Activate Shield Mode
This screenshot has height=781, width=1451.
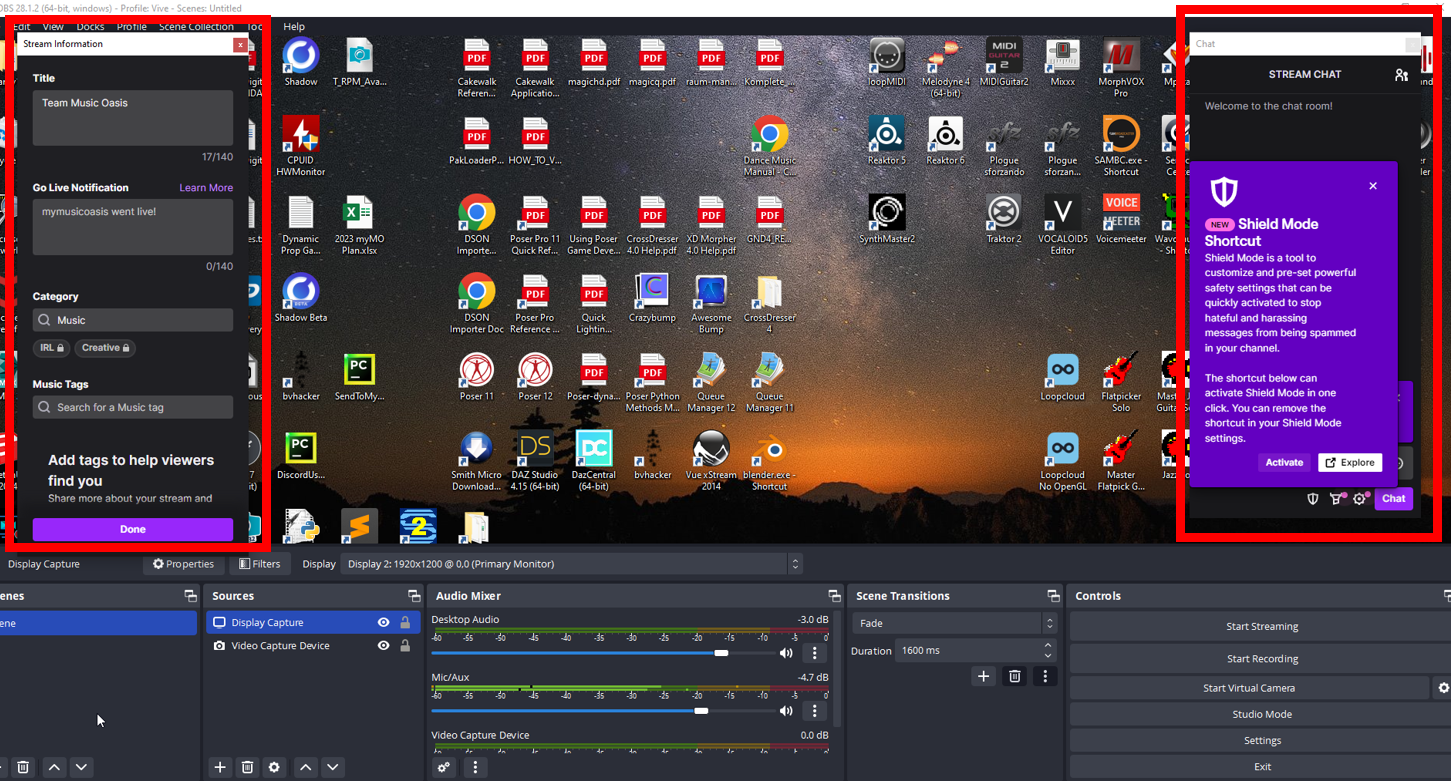click(1284, 462)
